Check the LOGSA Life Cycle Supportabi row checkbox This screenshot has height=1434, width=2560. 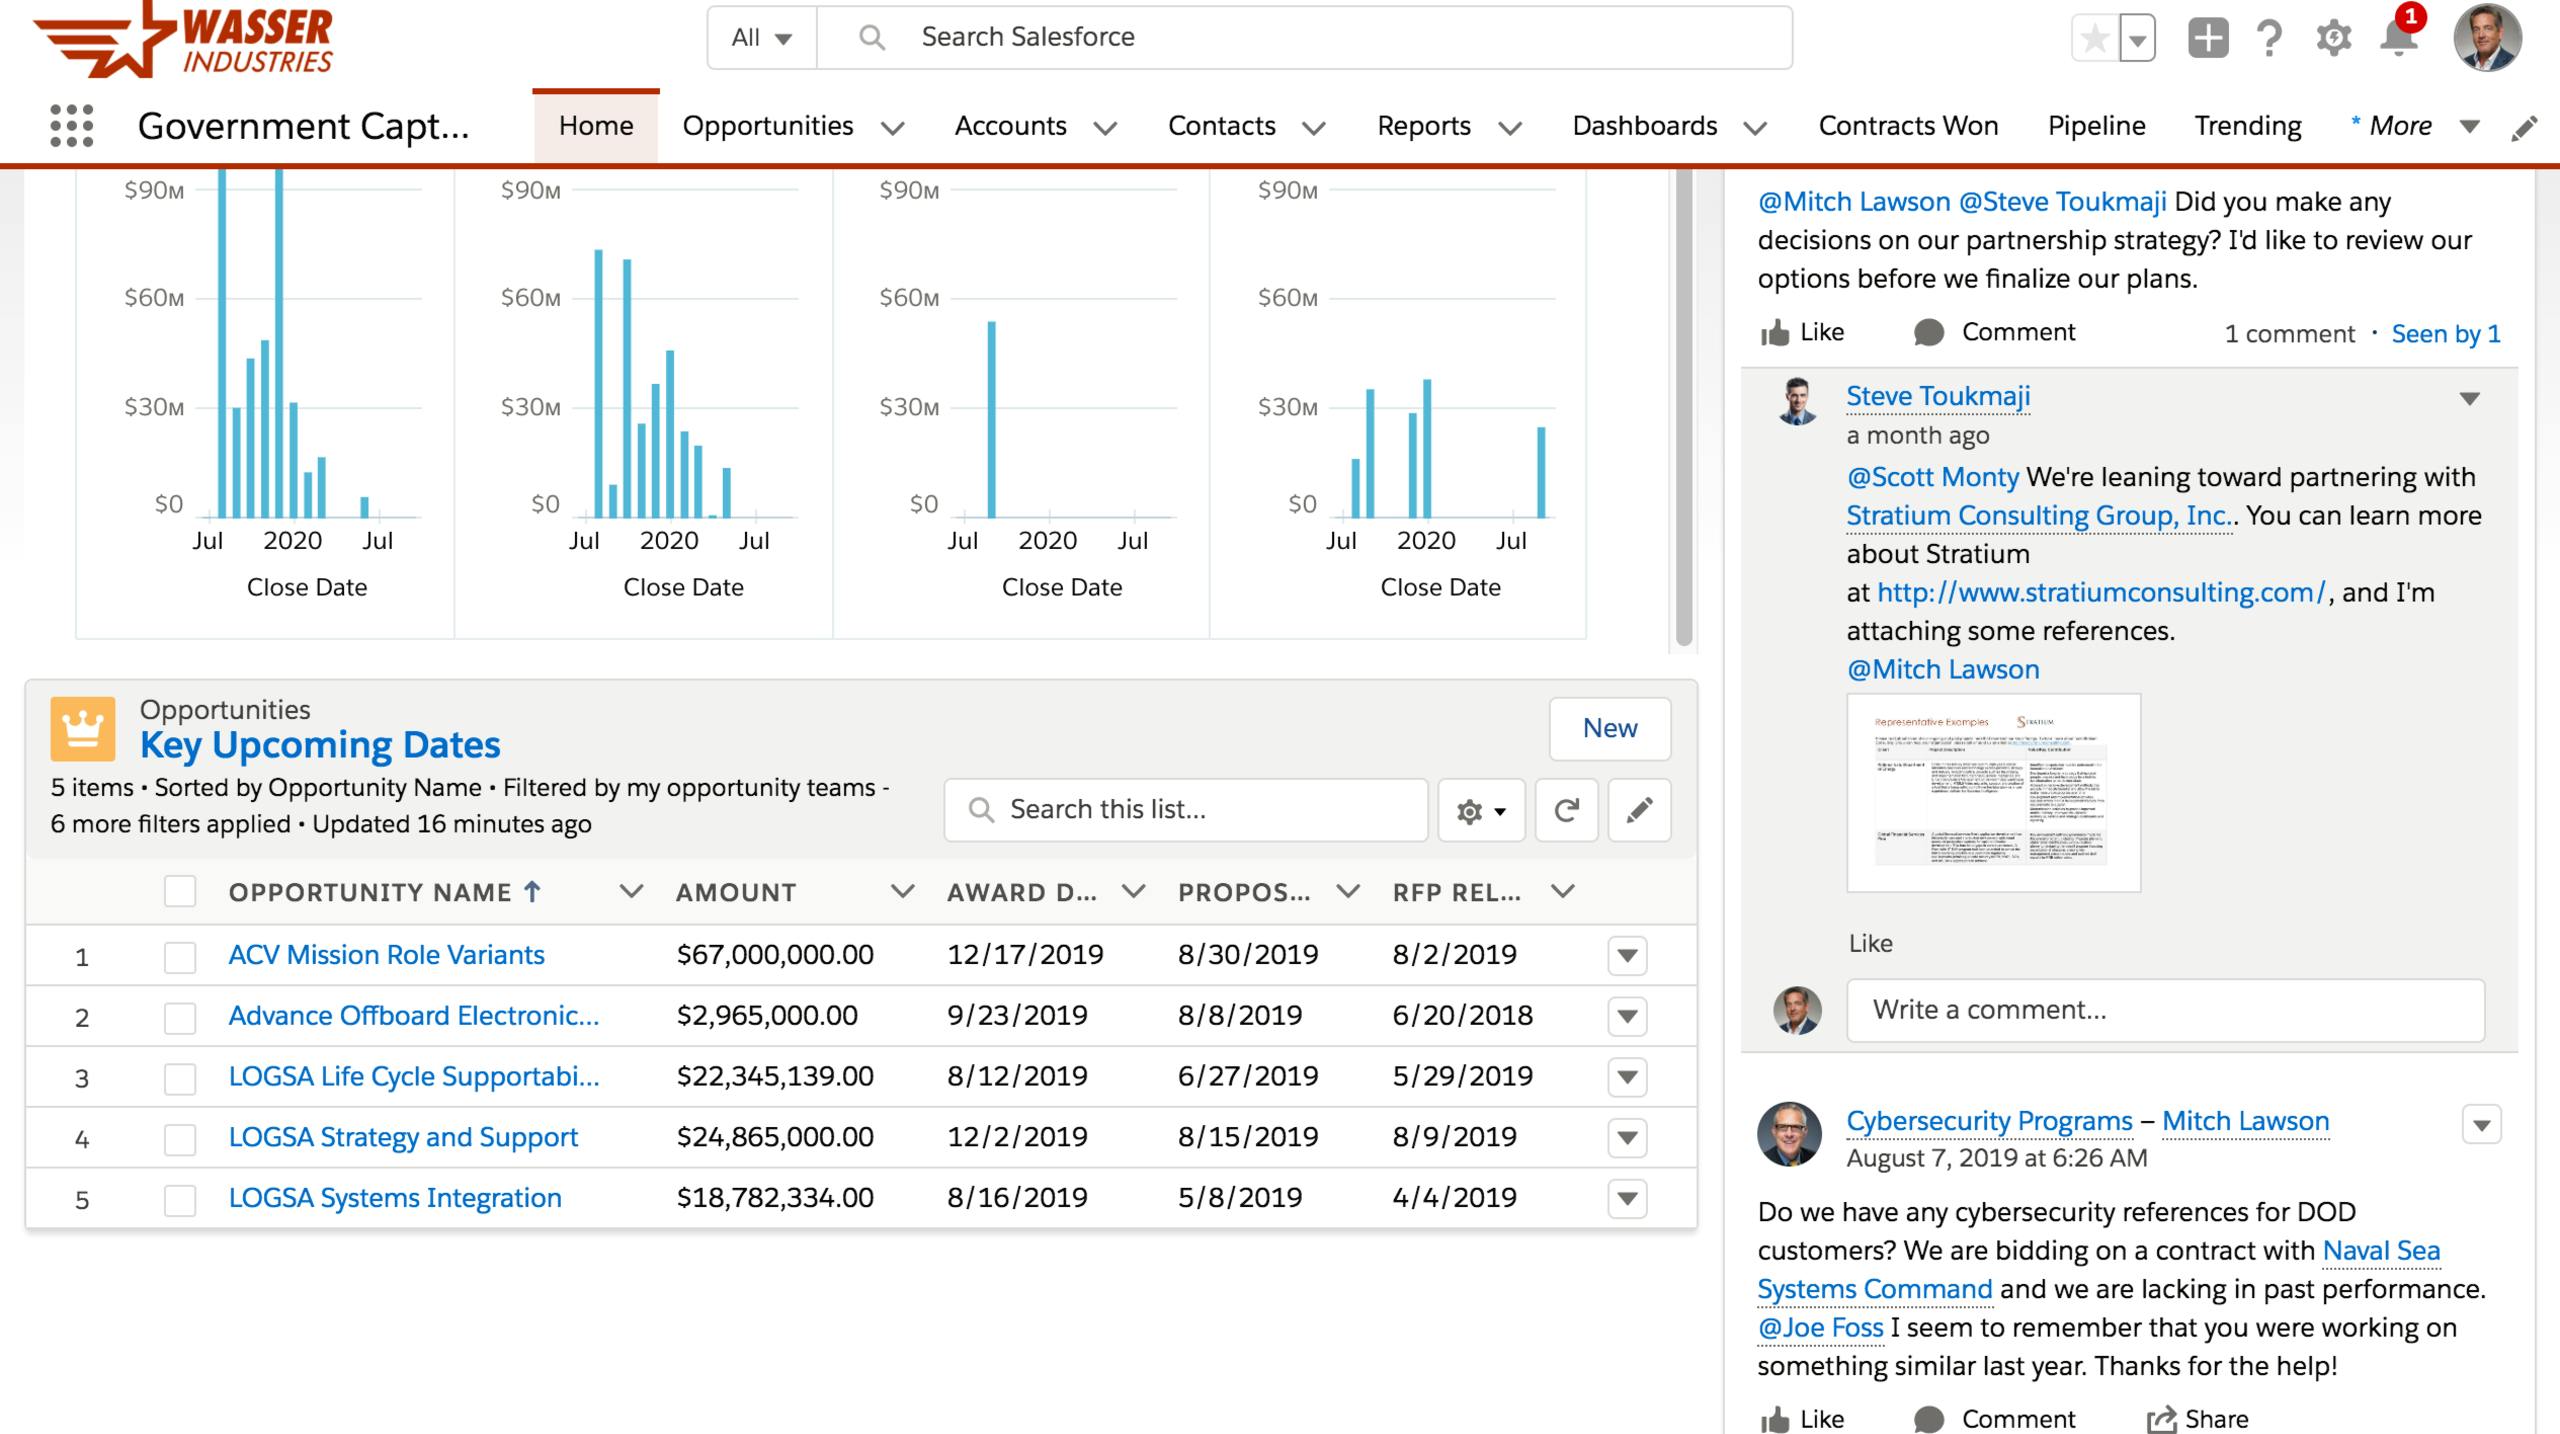180,1079
